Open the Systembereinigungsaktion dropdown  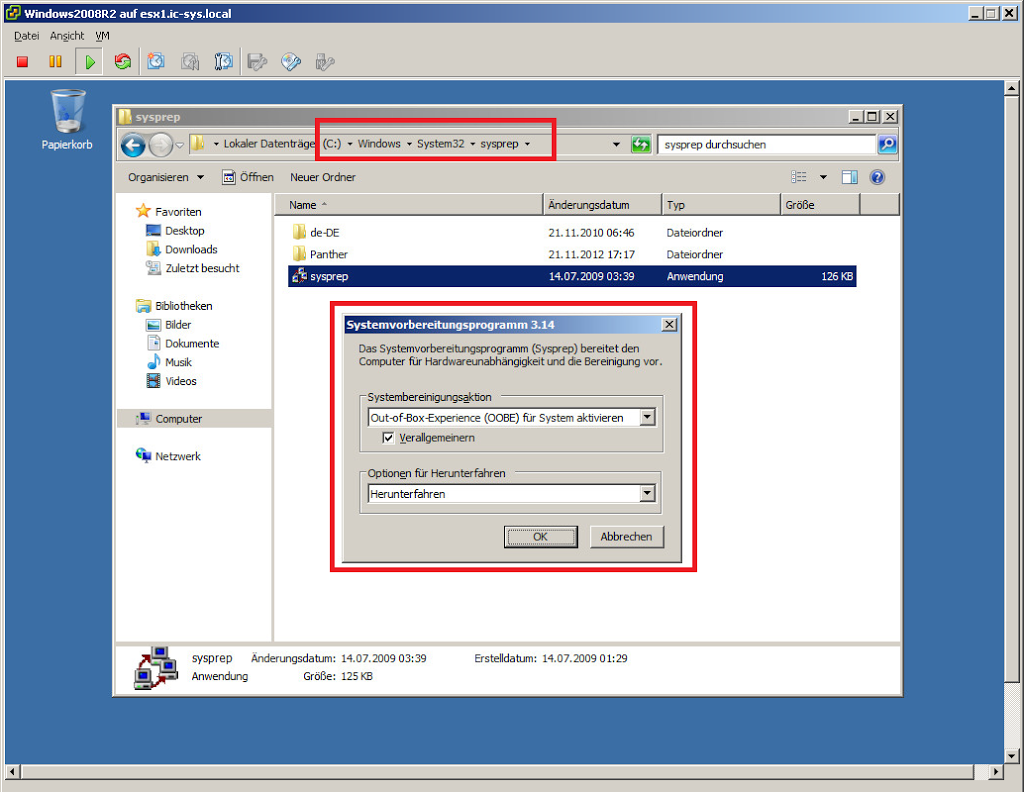point(647,417)
